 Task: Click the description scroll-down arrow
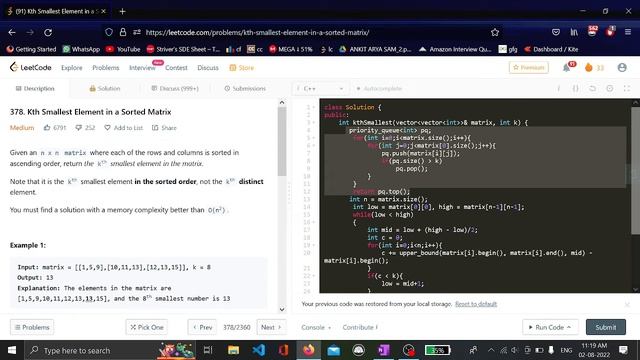click(282, 309)
